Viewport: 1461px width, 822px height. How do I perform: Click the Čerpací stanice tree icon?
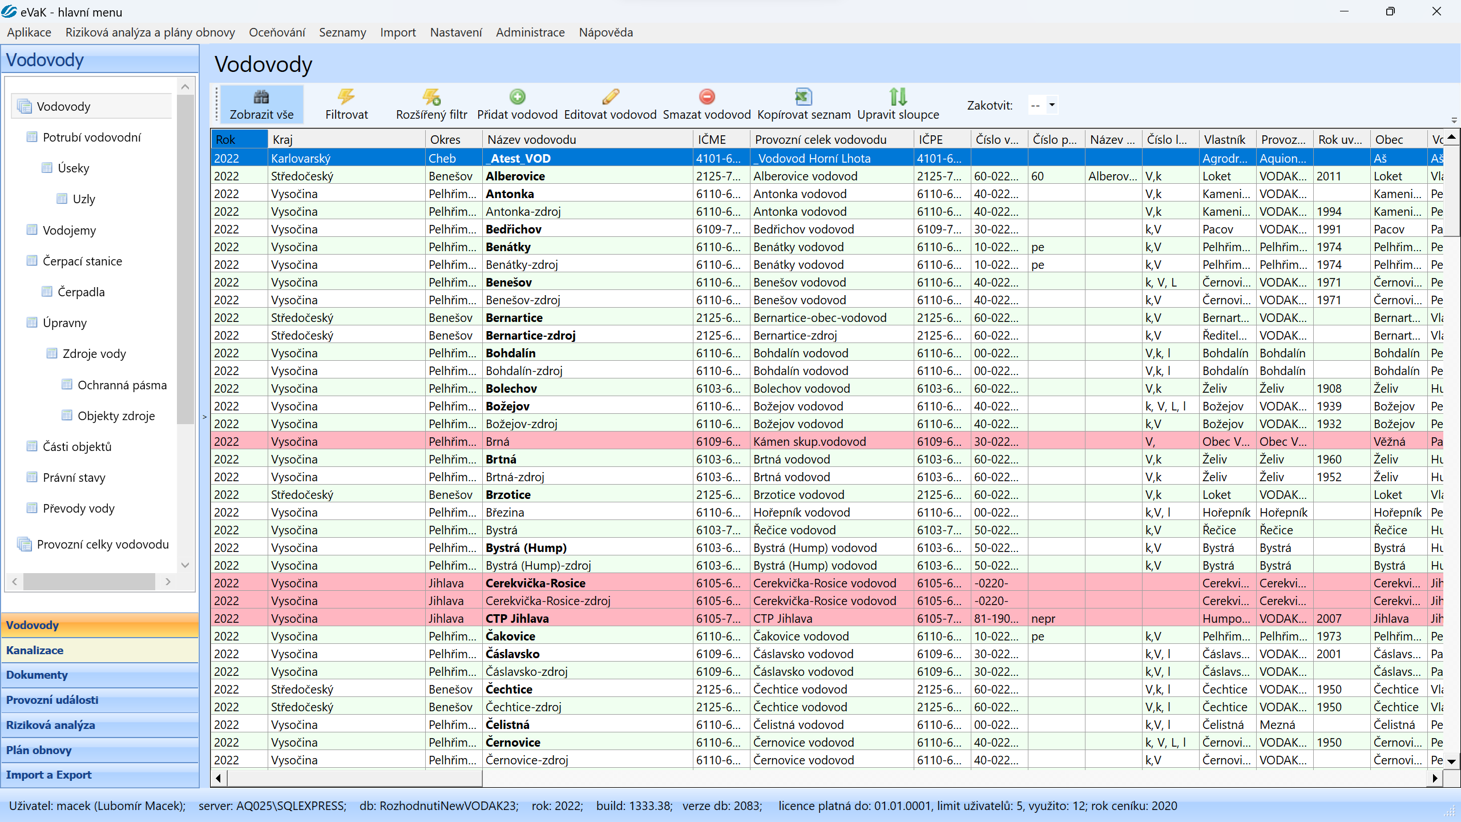click(x=32, y=261)
